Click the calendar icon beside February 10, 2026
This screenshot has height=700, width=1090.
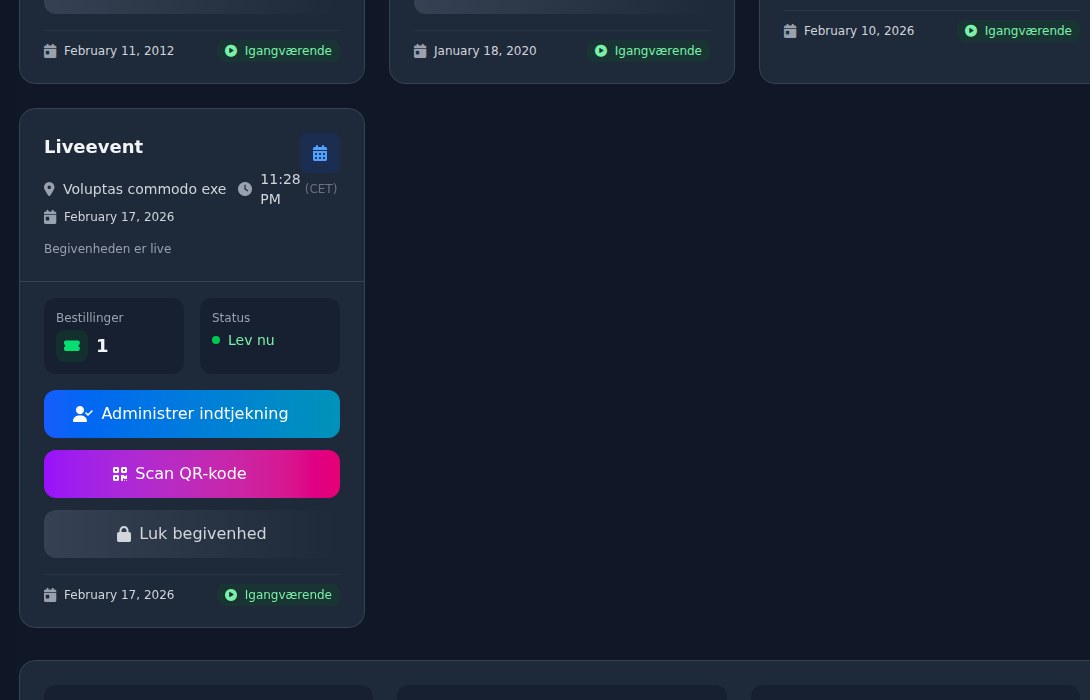790,31
